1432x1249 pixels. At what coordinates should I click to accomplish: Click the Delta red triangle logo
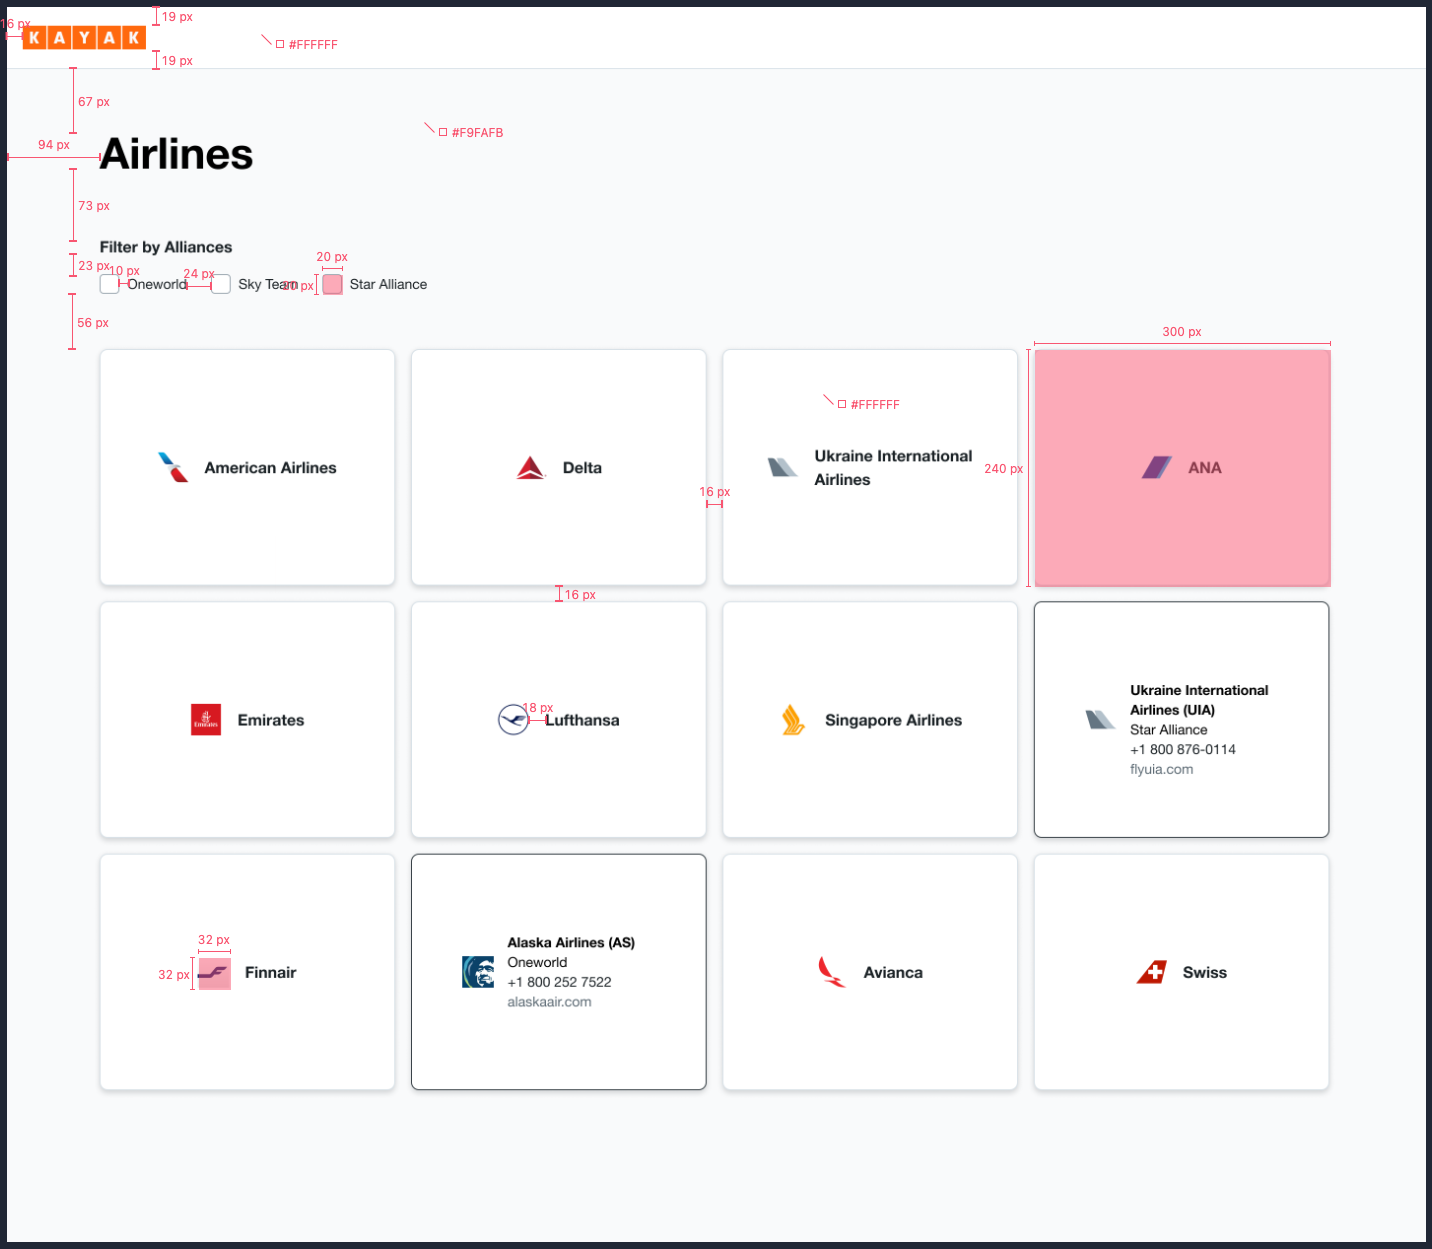click(531, 467)
